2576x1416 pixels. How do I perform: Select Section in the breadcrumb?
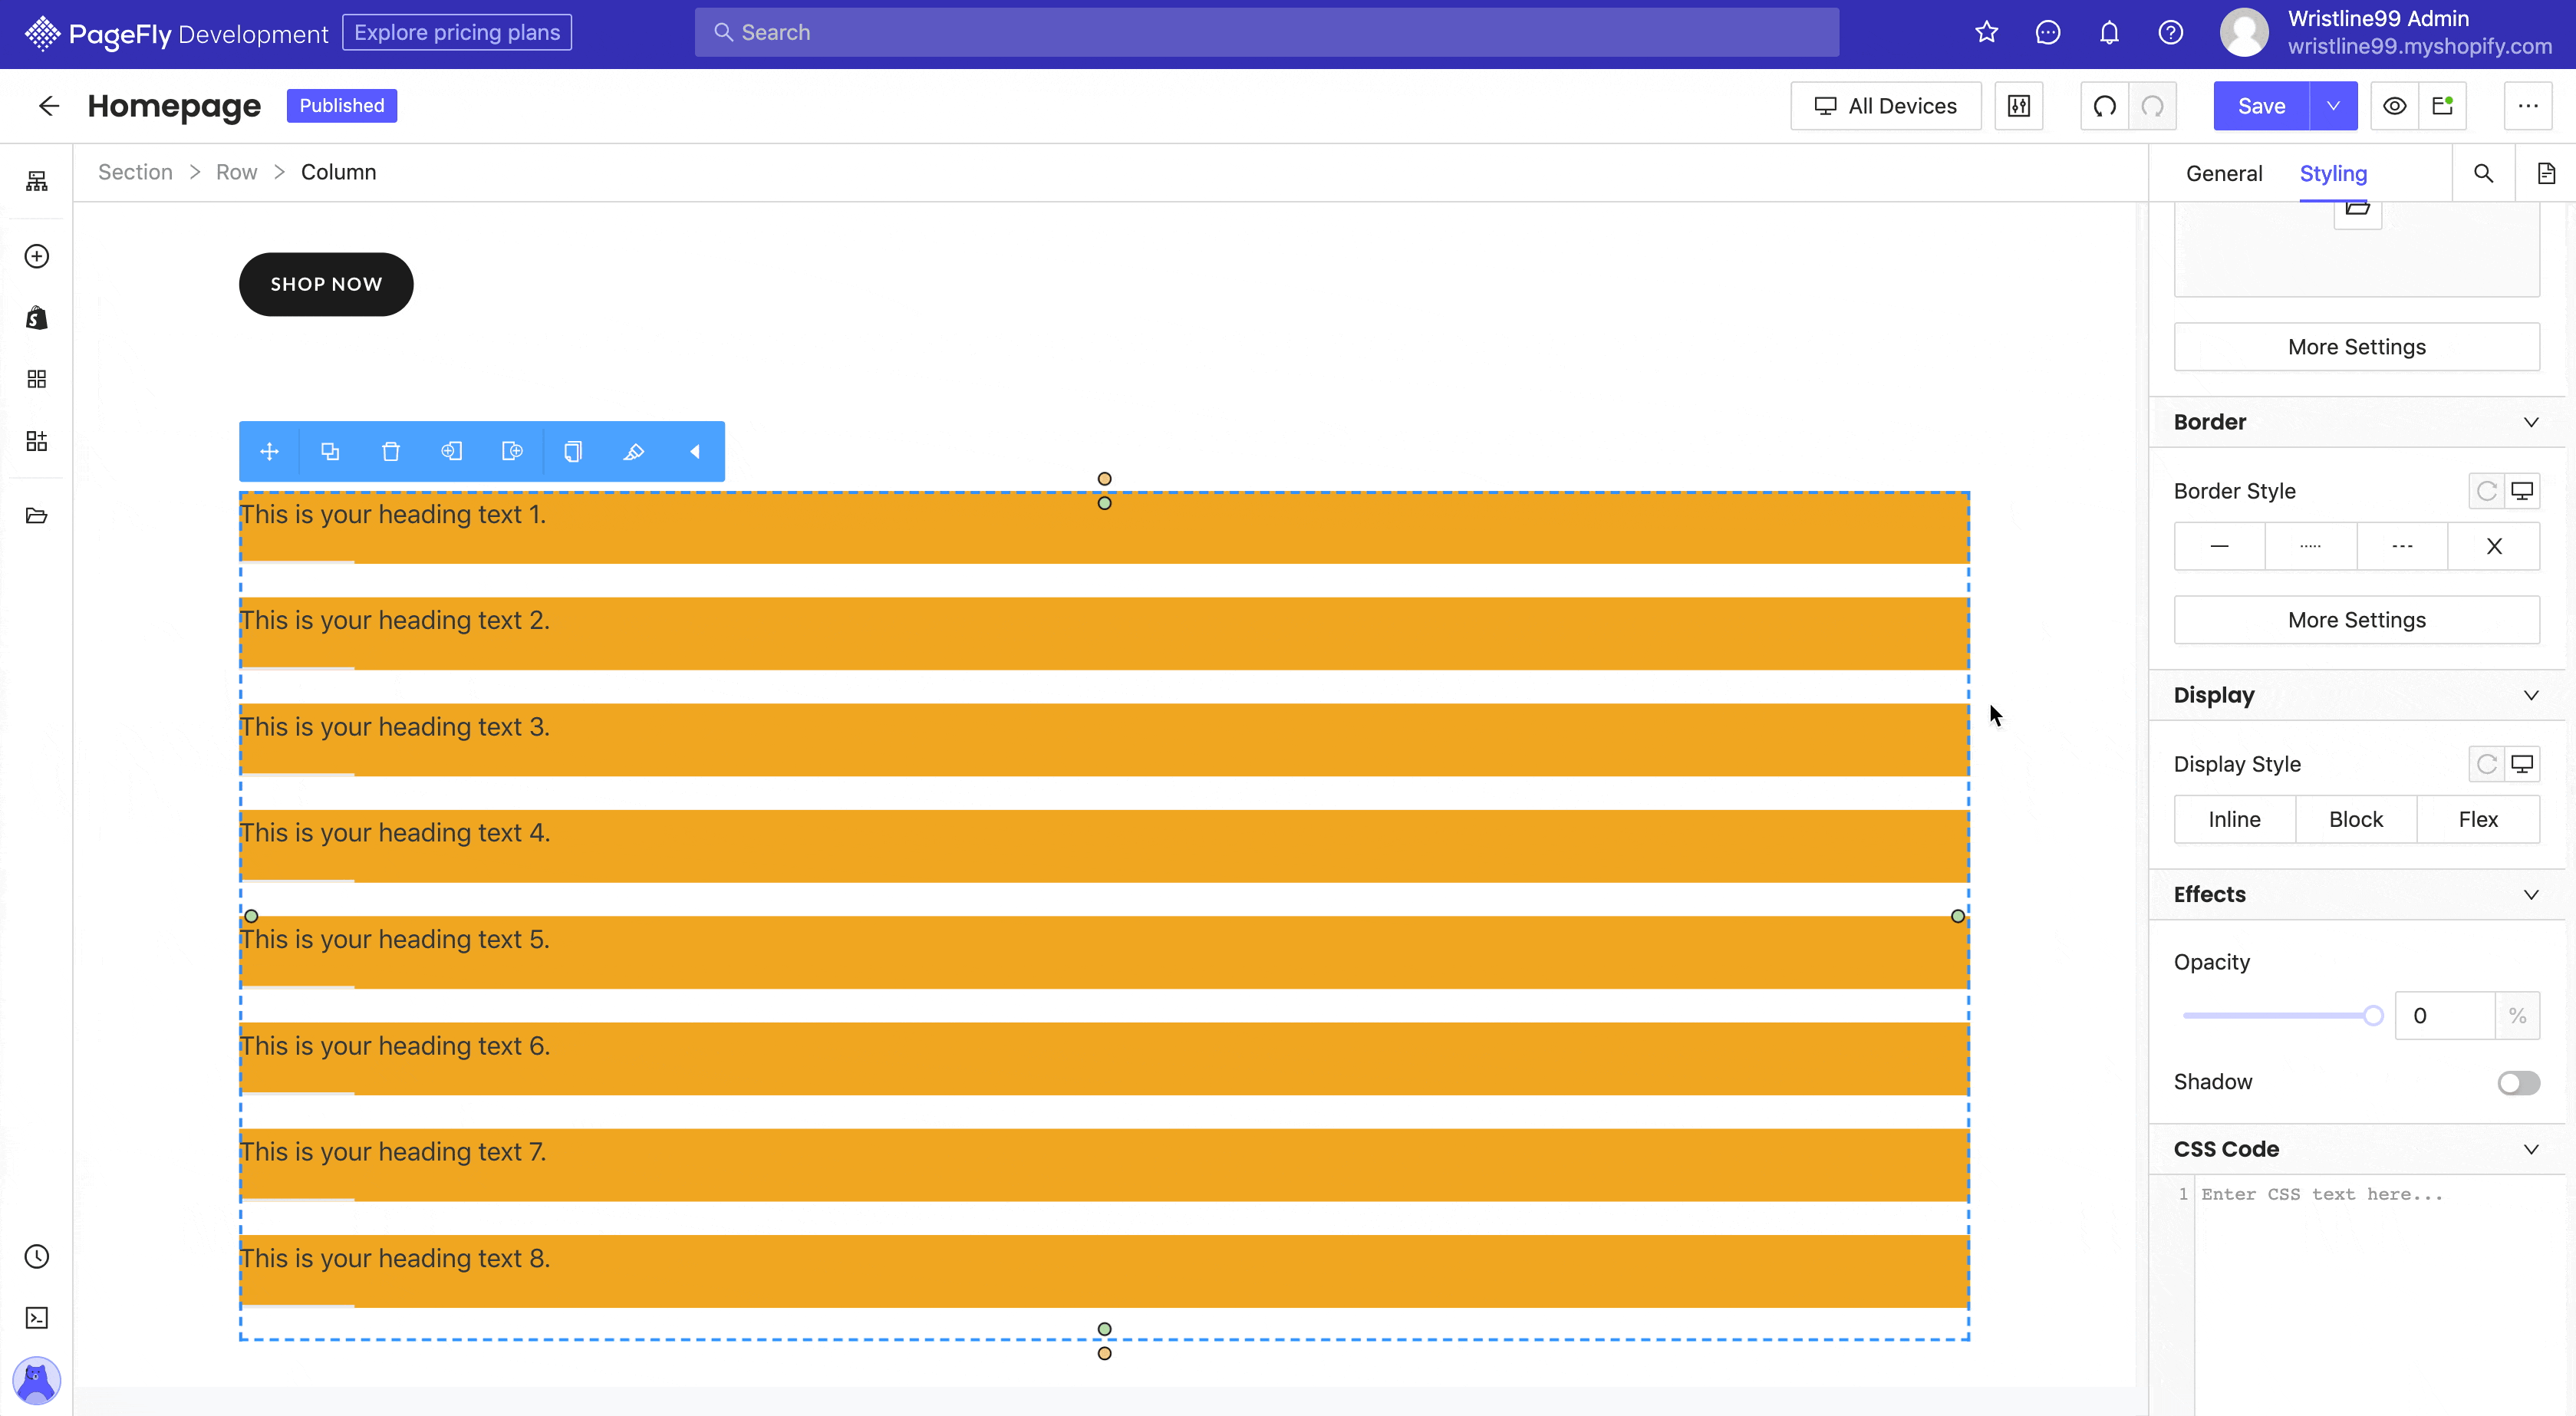point(135,172)
